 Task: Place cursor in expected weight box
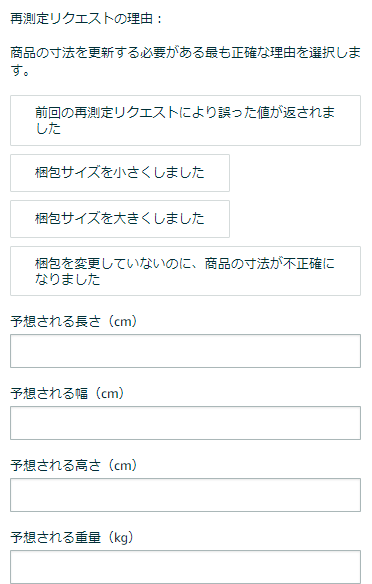coord(185,566)
